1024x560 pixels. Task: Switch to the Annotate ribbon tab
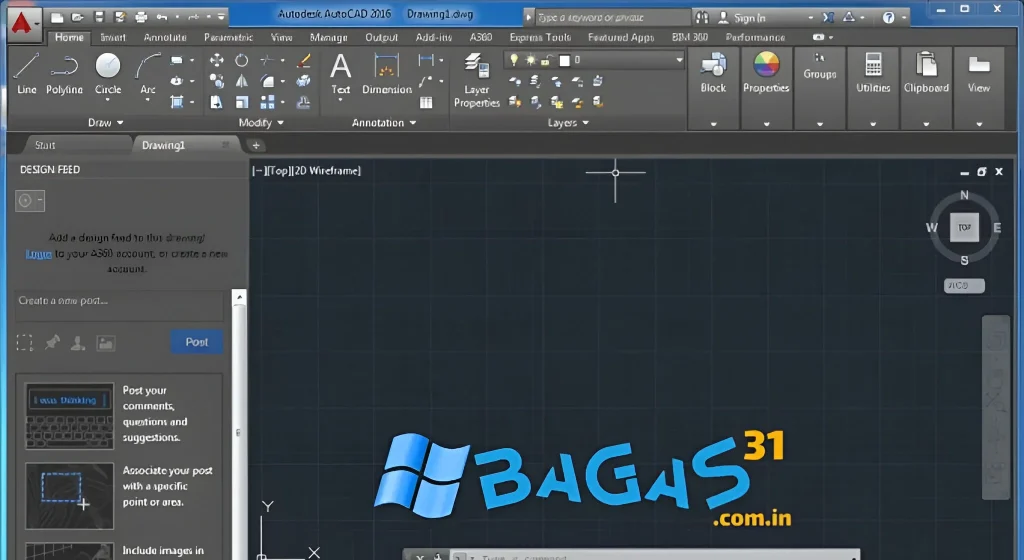pyautogui.click(x=165, y=37)
